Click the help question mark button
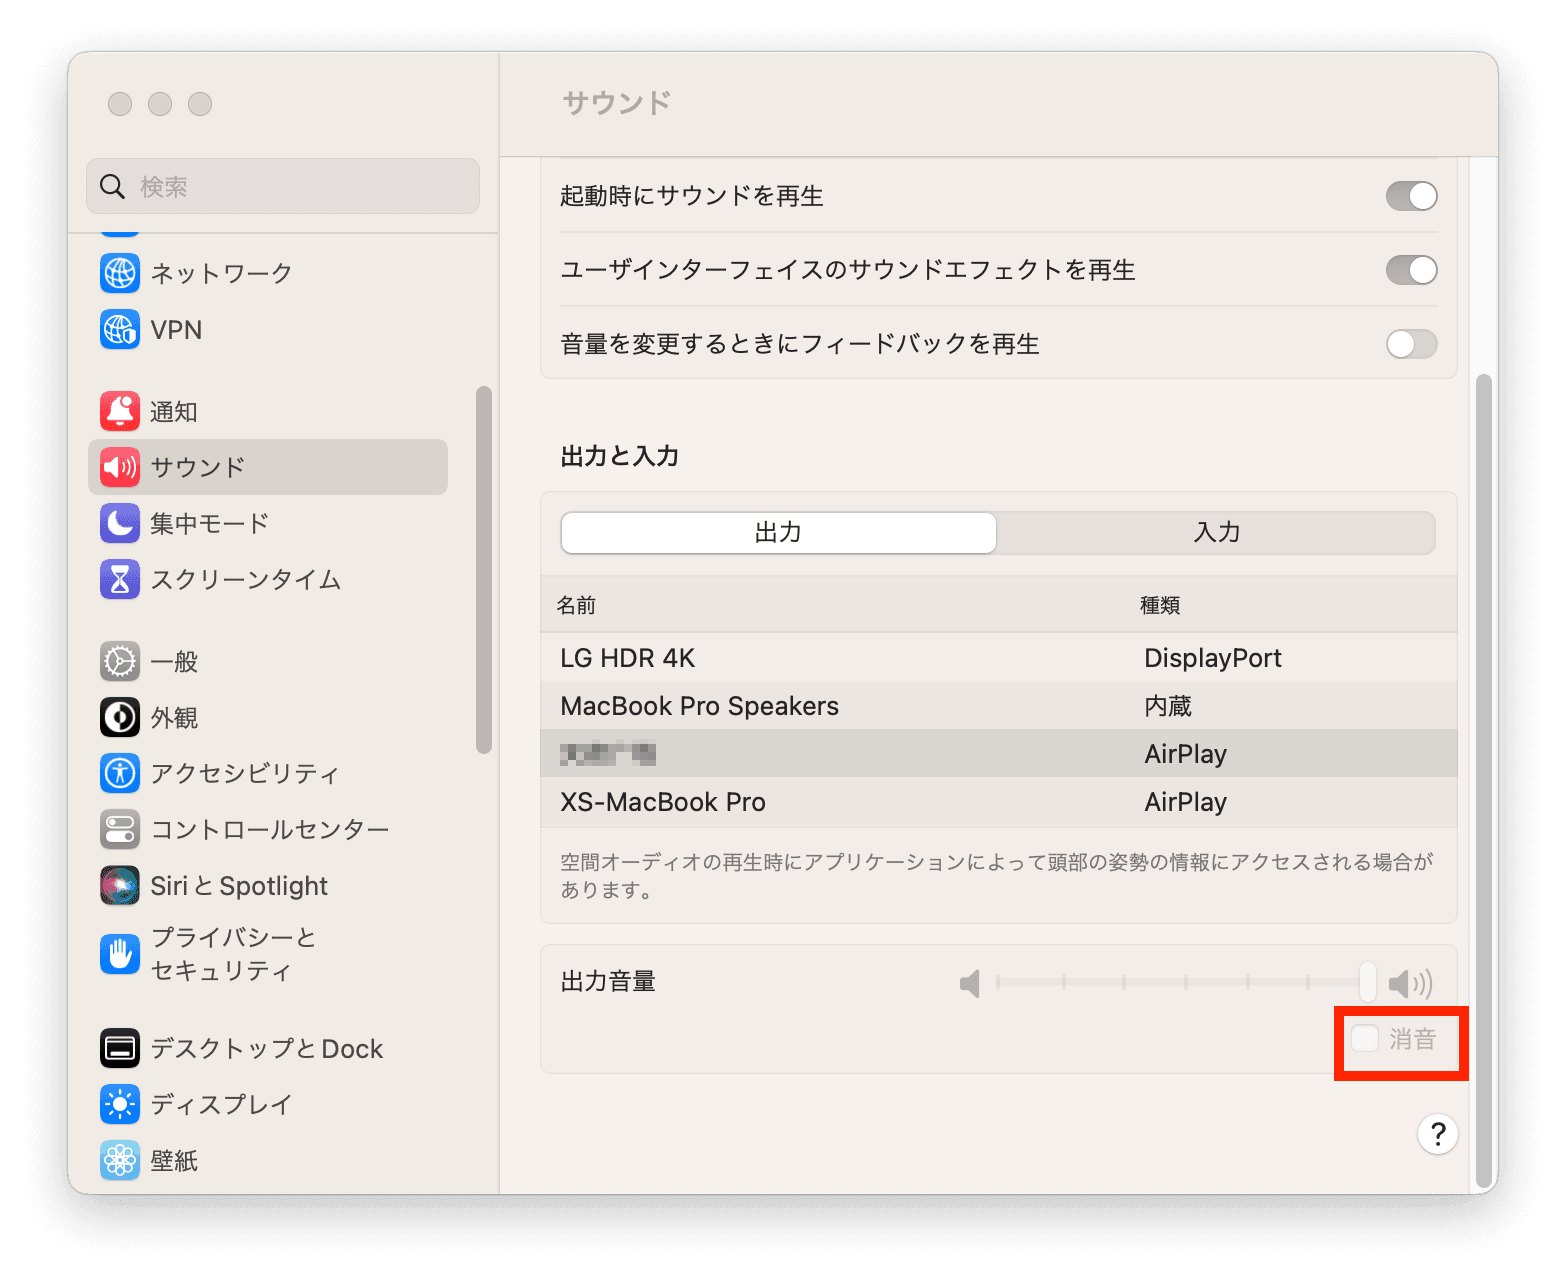 (1437, 1133)
